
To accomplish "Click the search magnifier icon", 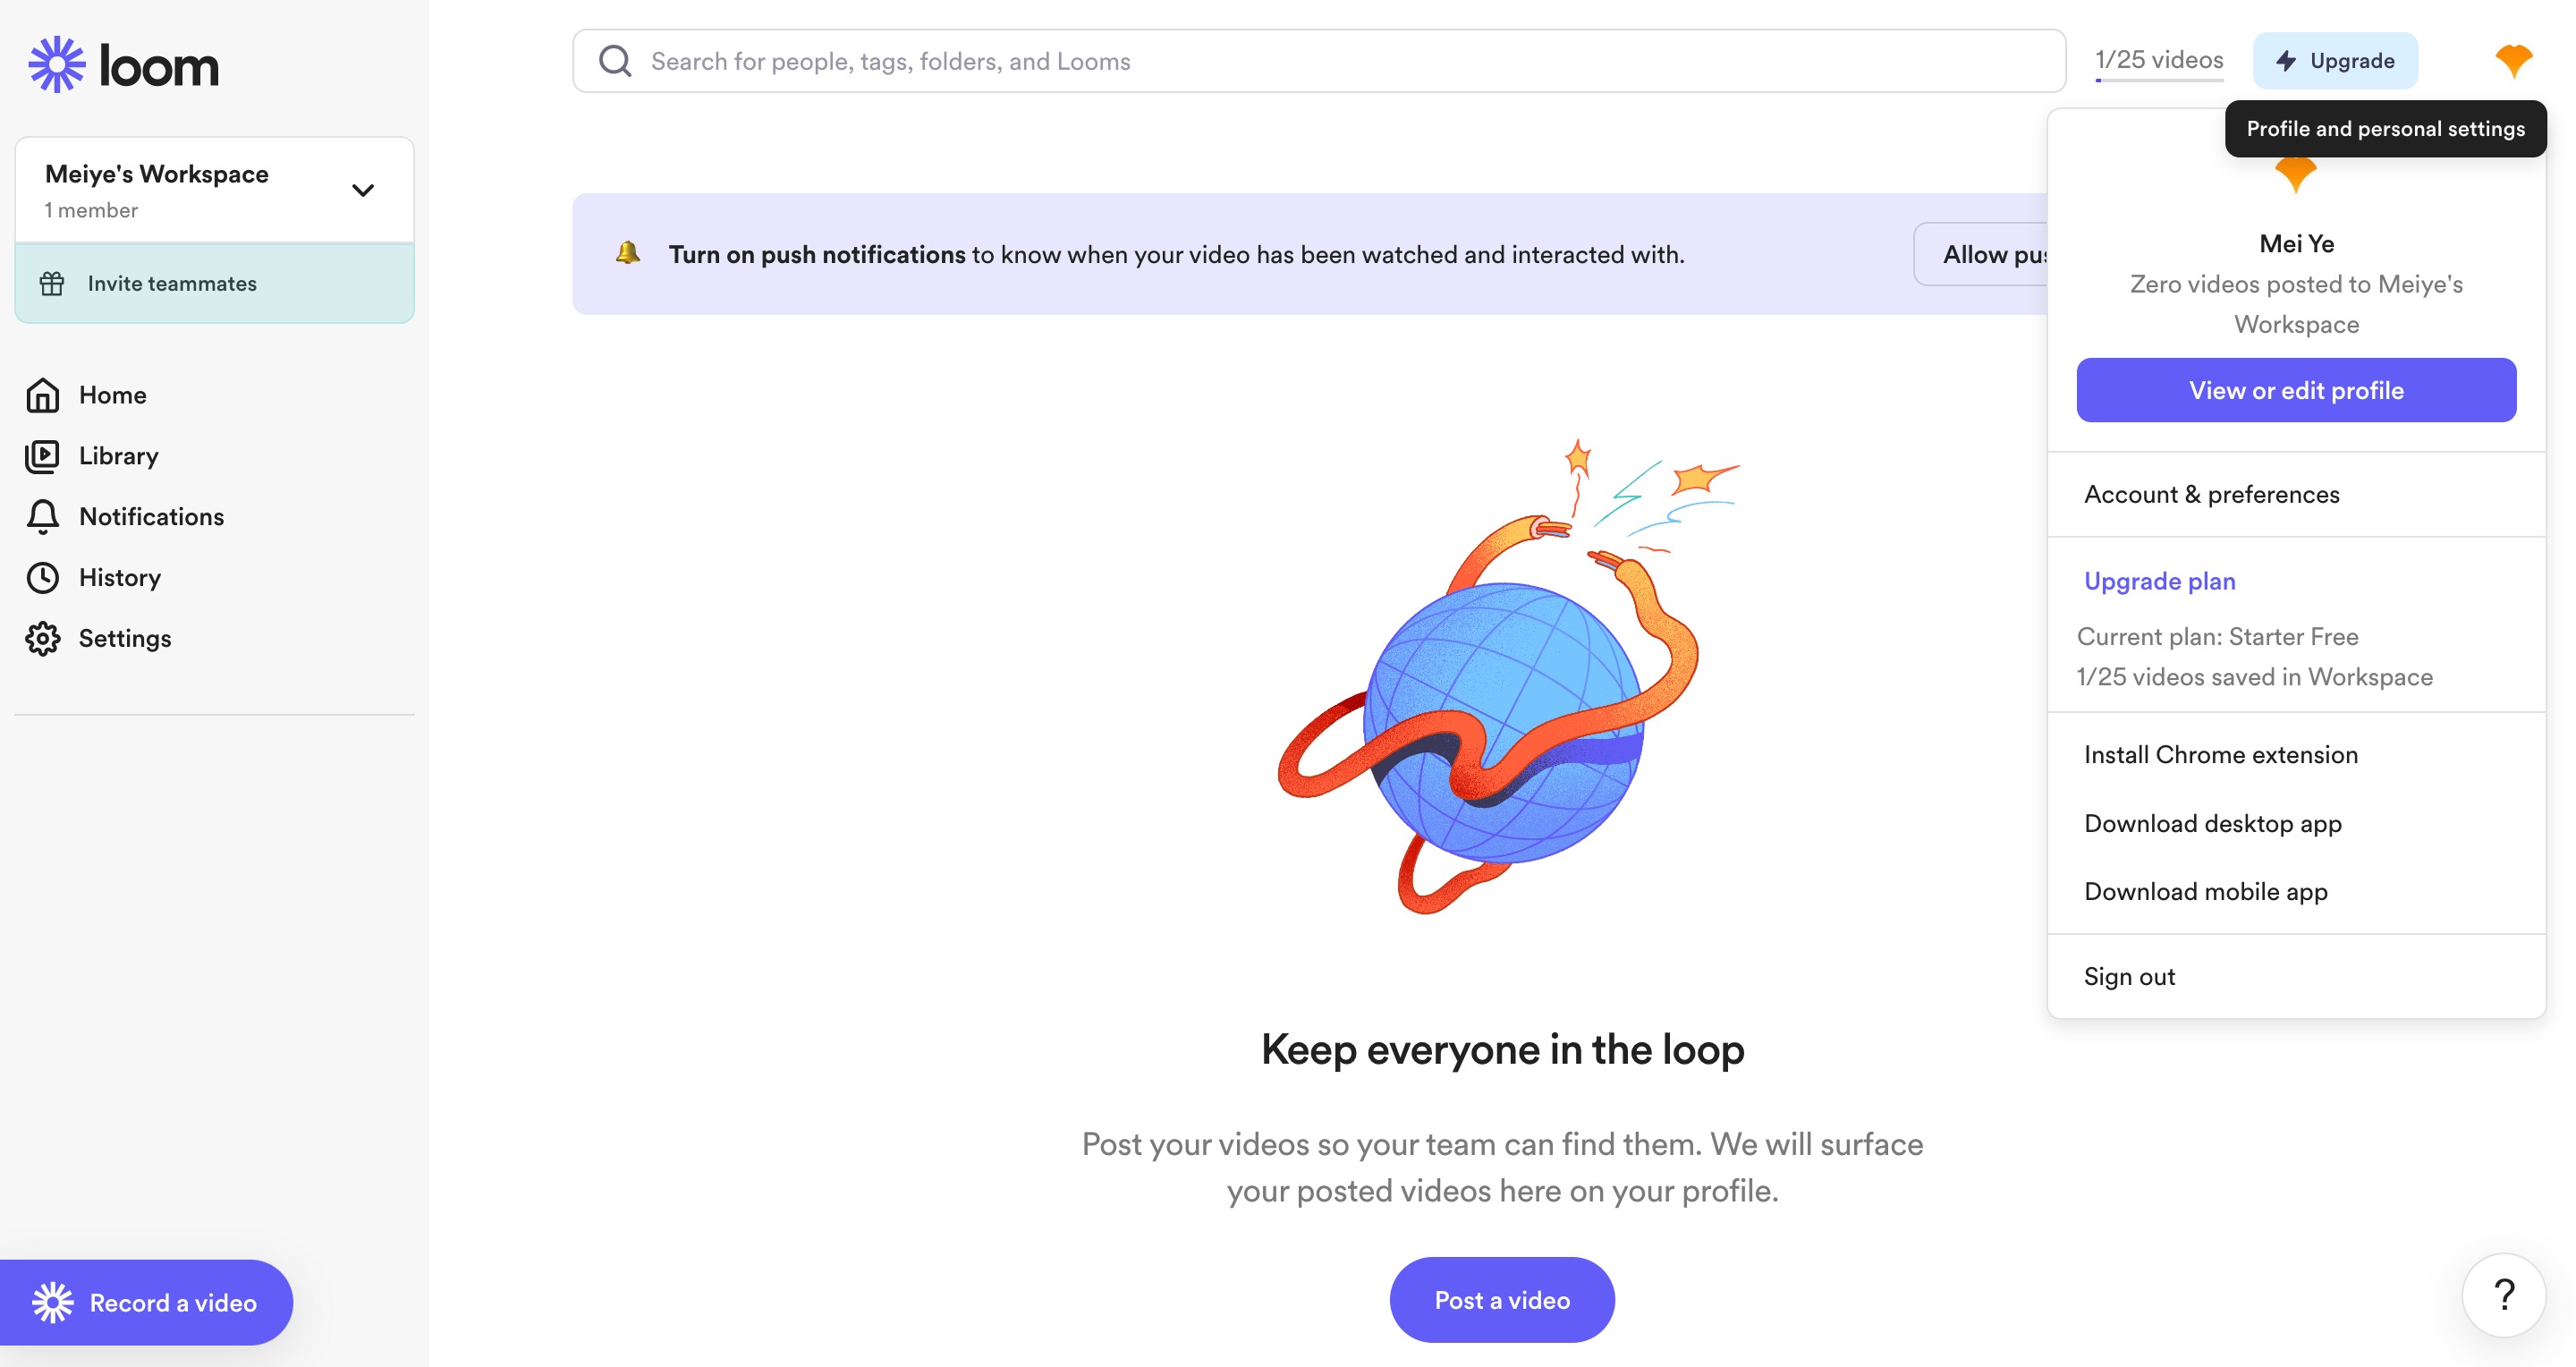I will 615,61.
